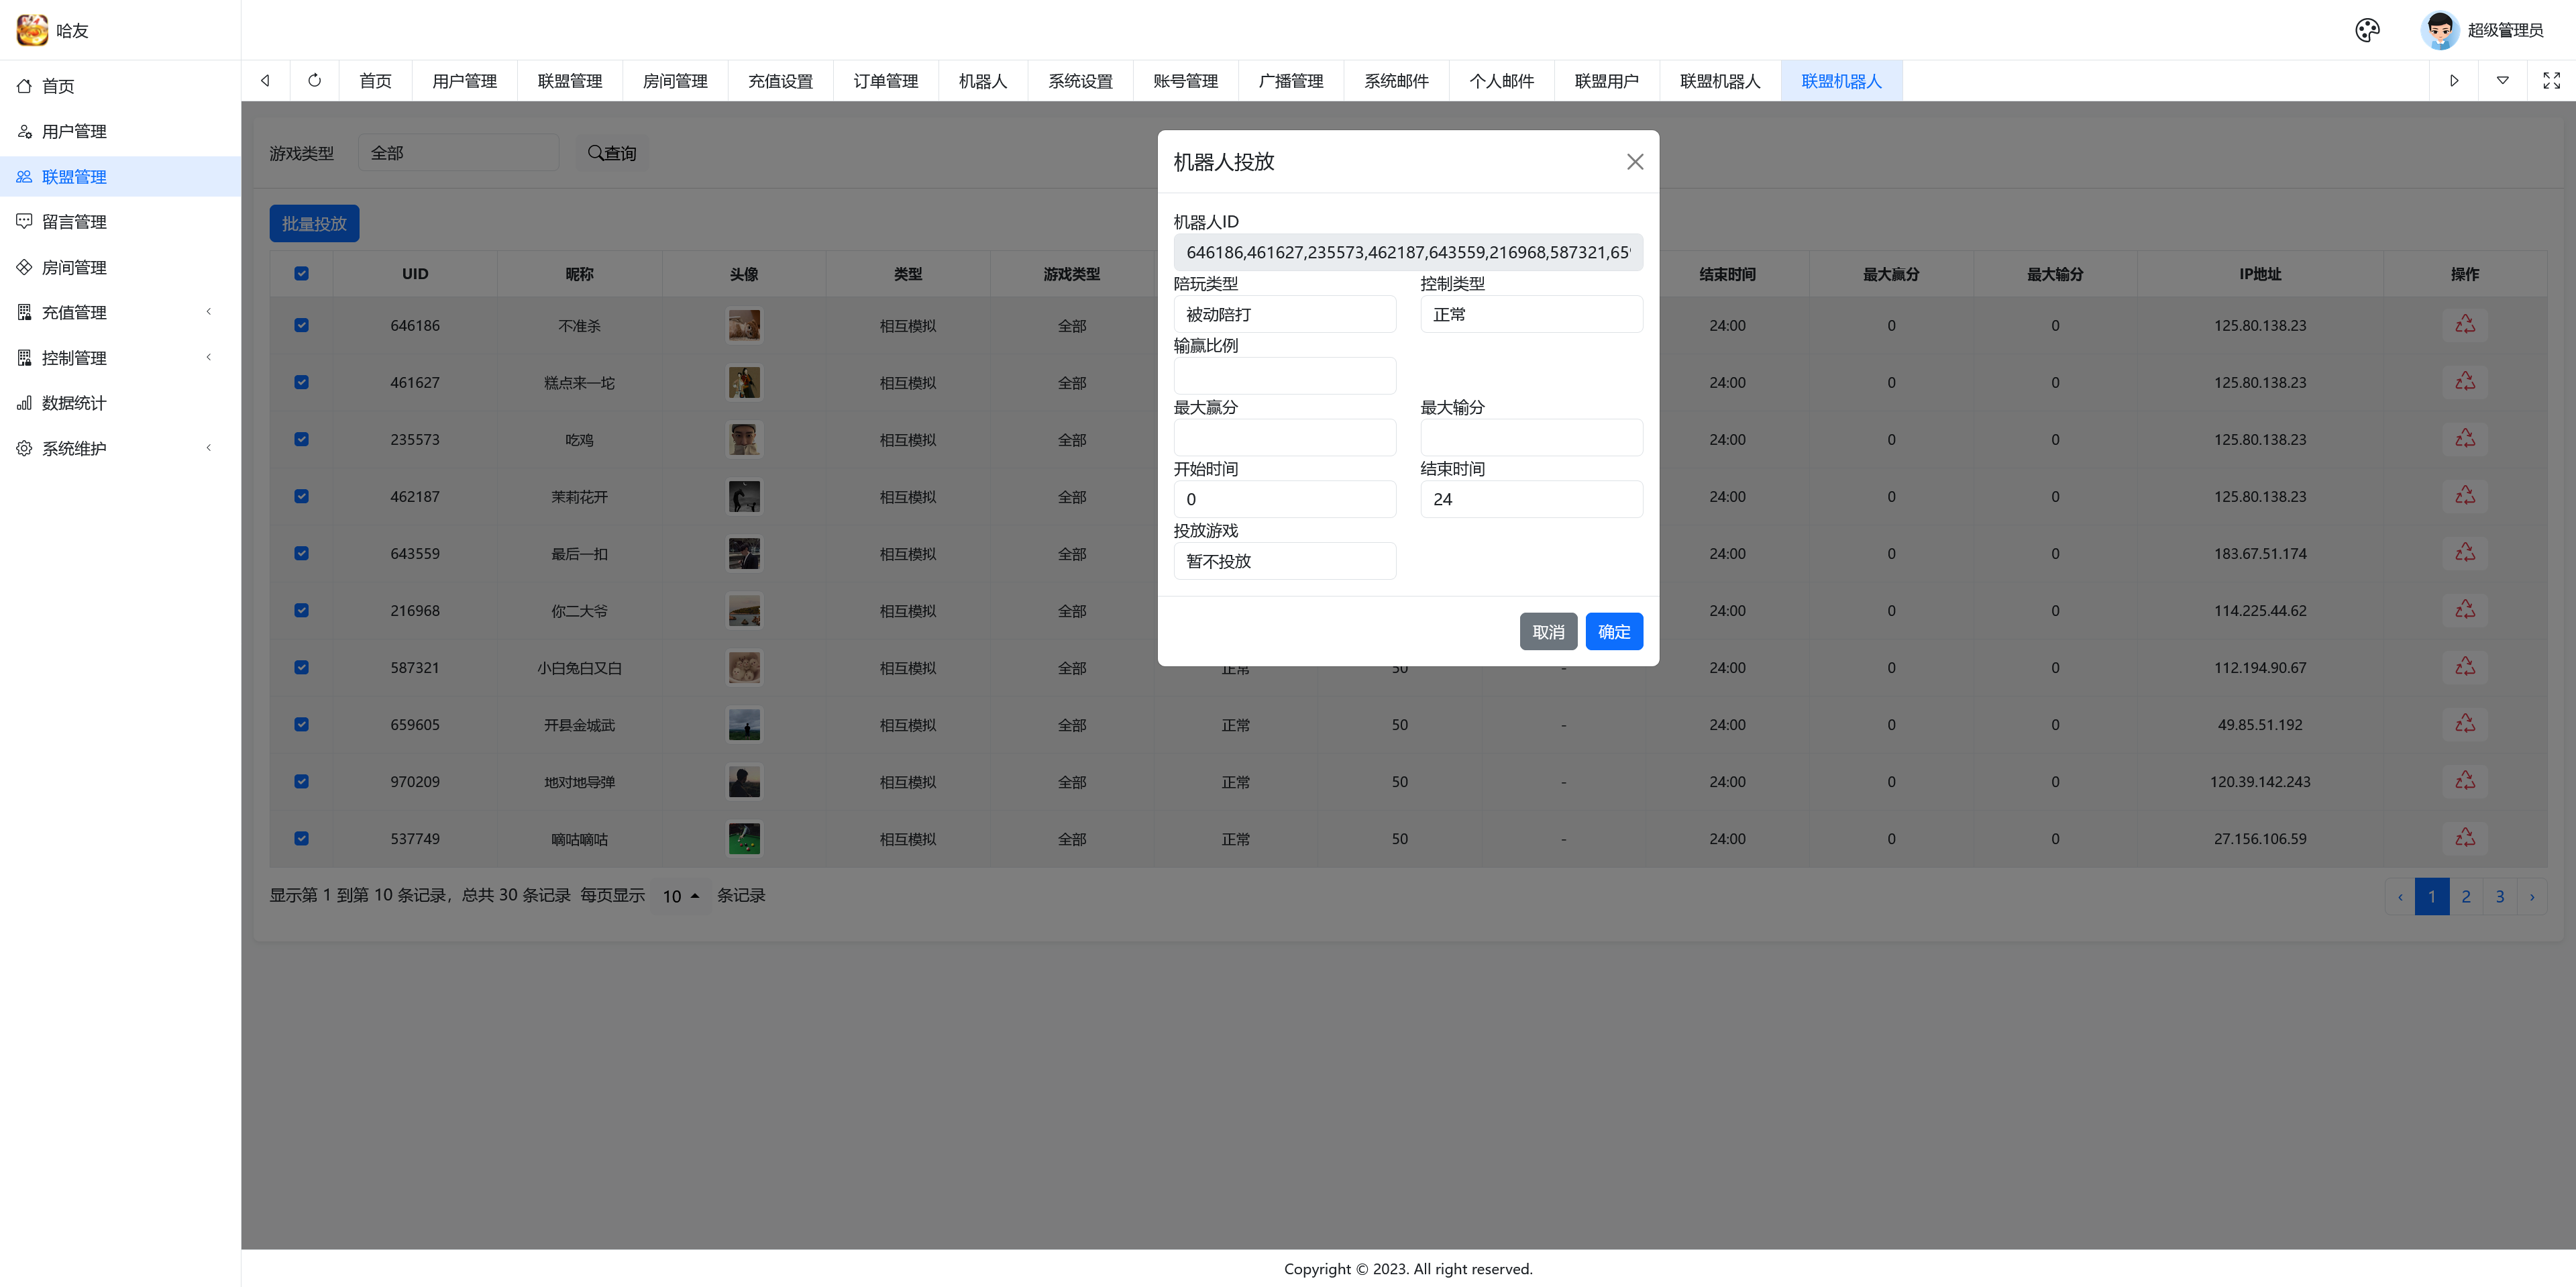Viewport: 2576px width, 1287px height.
Task: Uncheck the select-all checkbox in table header
Action: (x=301, y=273)
